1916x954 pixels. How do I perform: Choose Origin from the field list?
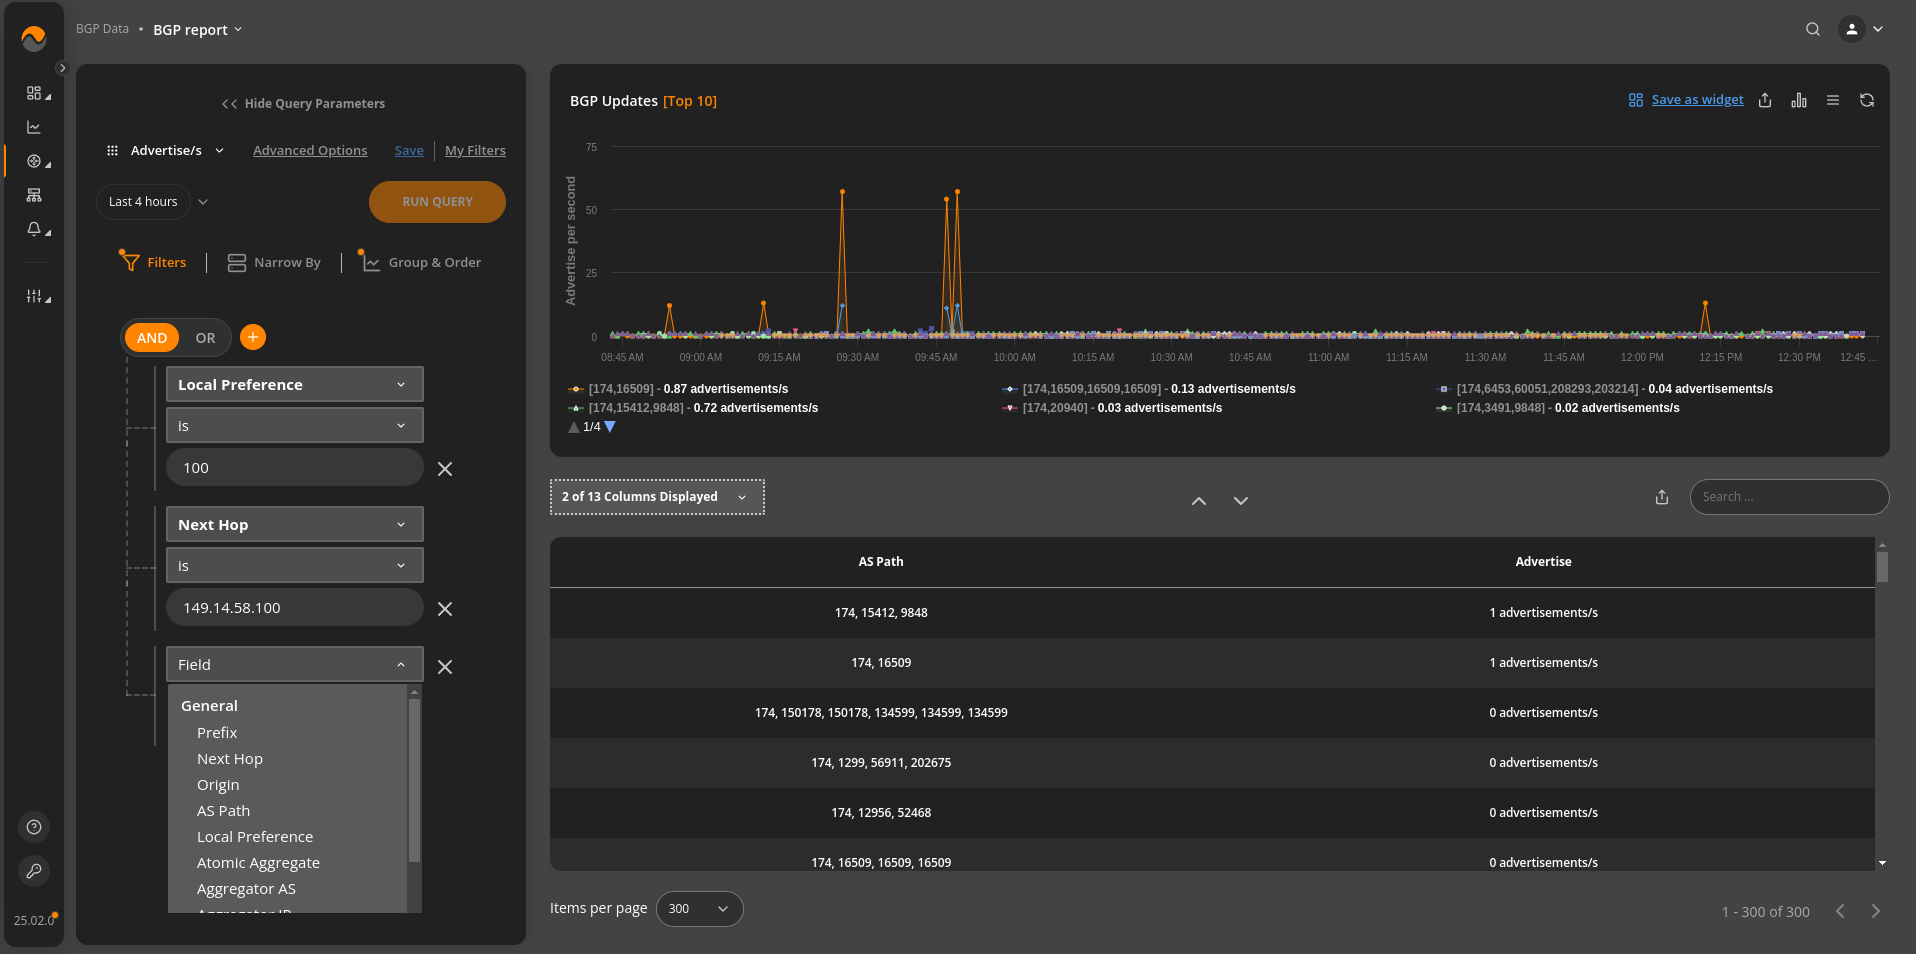[x=218, y=785]
